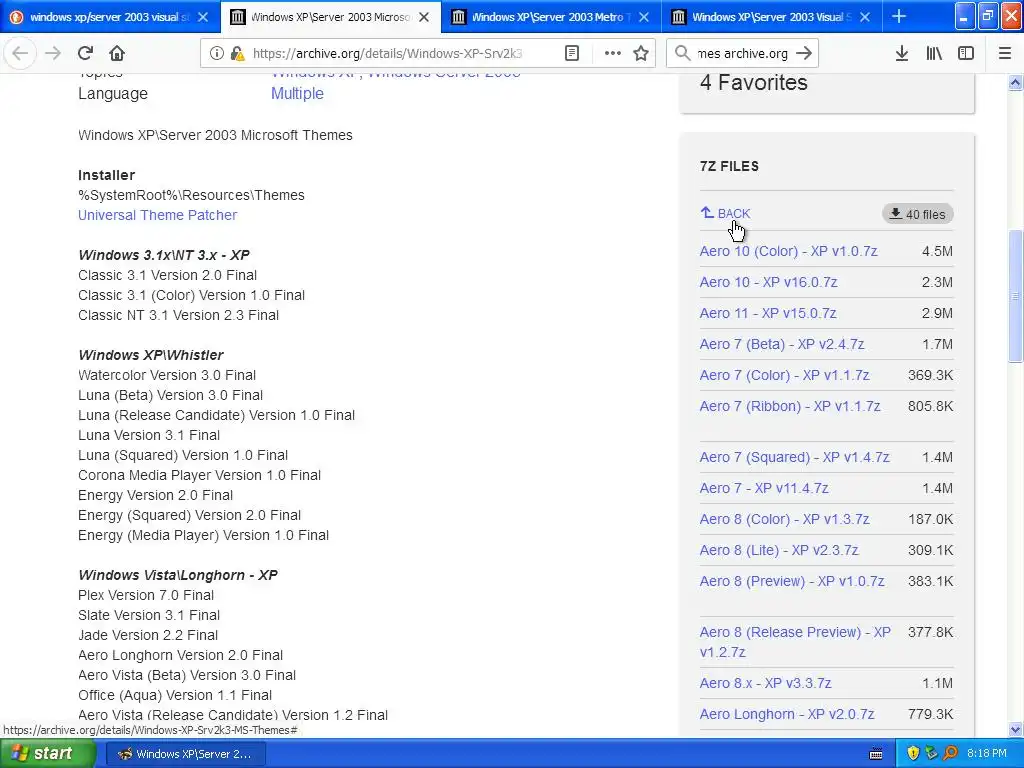Download Aero 10 - XP v16.0.7z
Viewport: 1024px width, 768px height.
click(768, 282)
